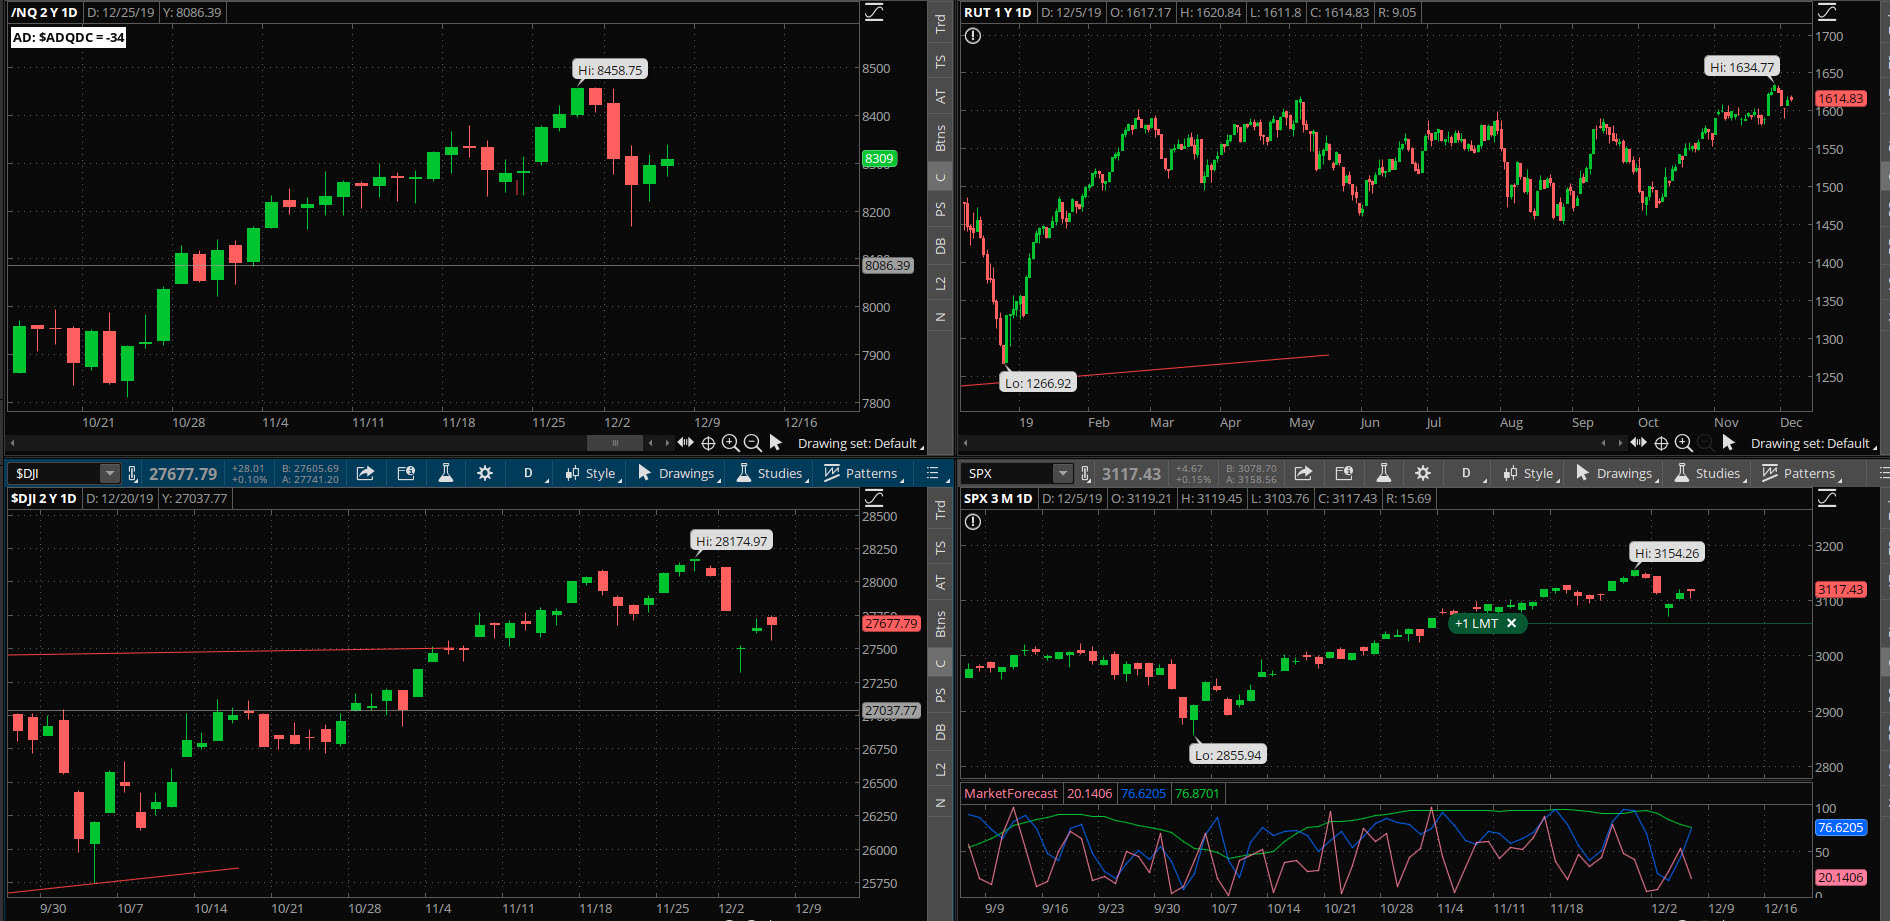1890x921 pixels.
Task: Open Studies menu in $DJI toolbar
Action: tap(771, 473)
